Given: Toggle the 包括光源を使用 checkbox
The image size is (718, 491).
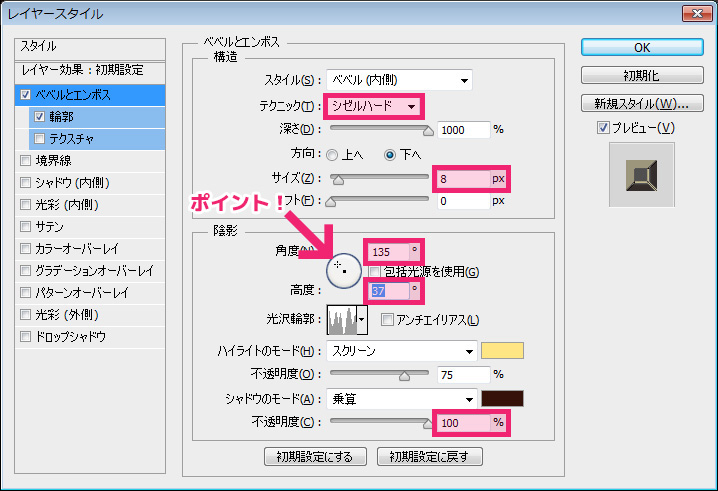Looking at the screenshot, I should [x=374, y=271].
